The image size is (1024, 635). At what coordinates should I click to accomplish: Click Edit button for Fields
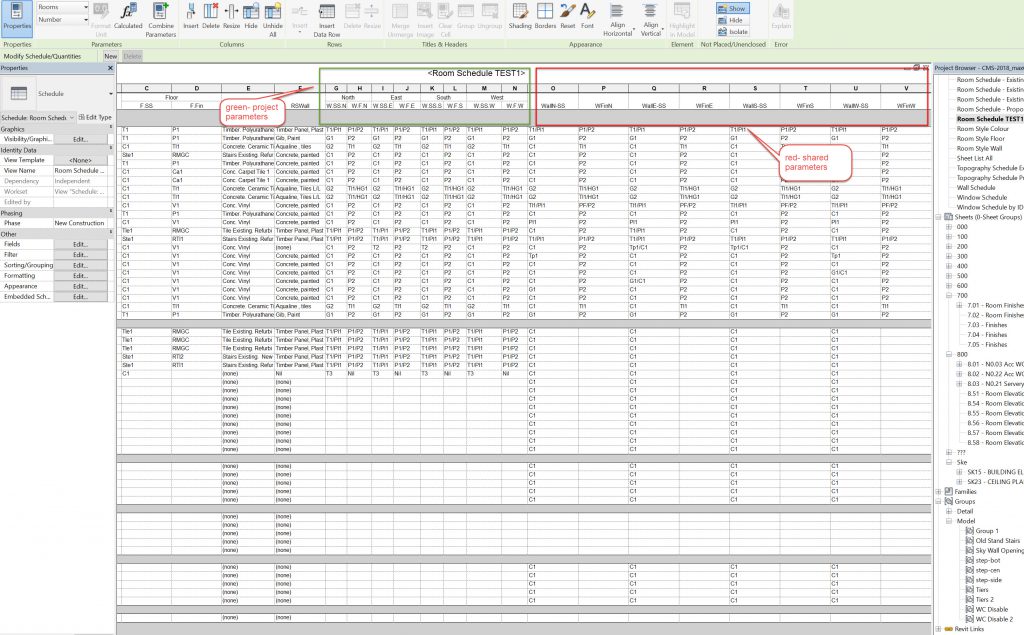coord(80,245)
